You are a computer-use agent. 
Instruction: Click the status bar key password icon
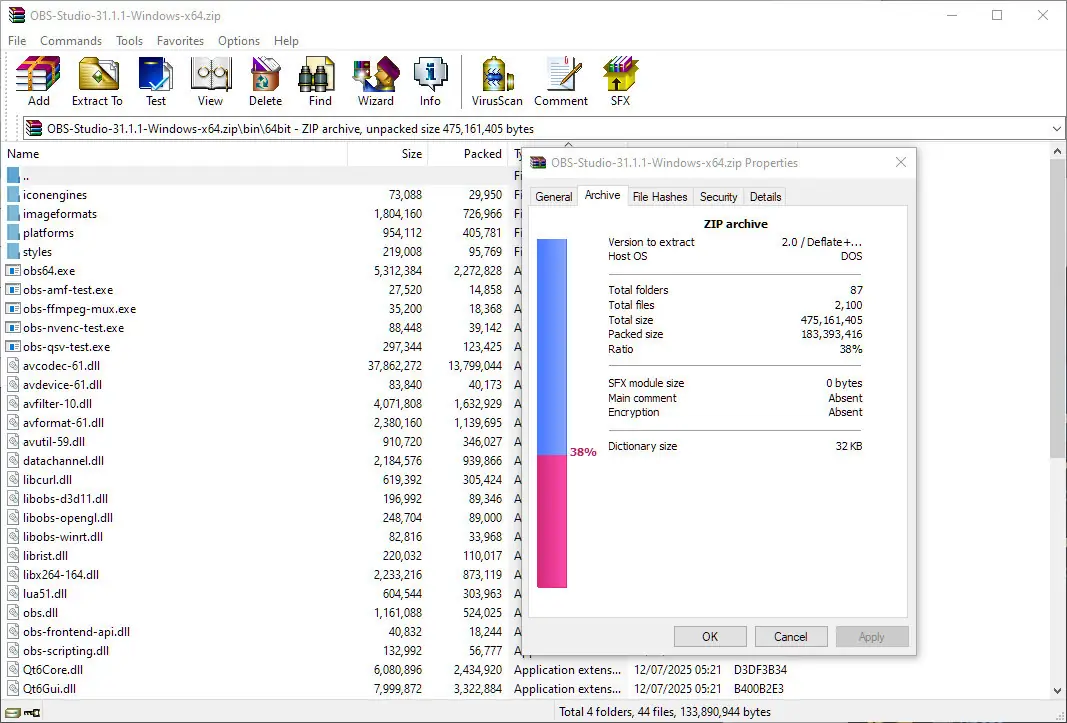(32, 713)
